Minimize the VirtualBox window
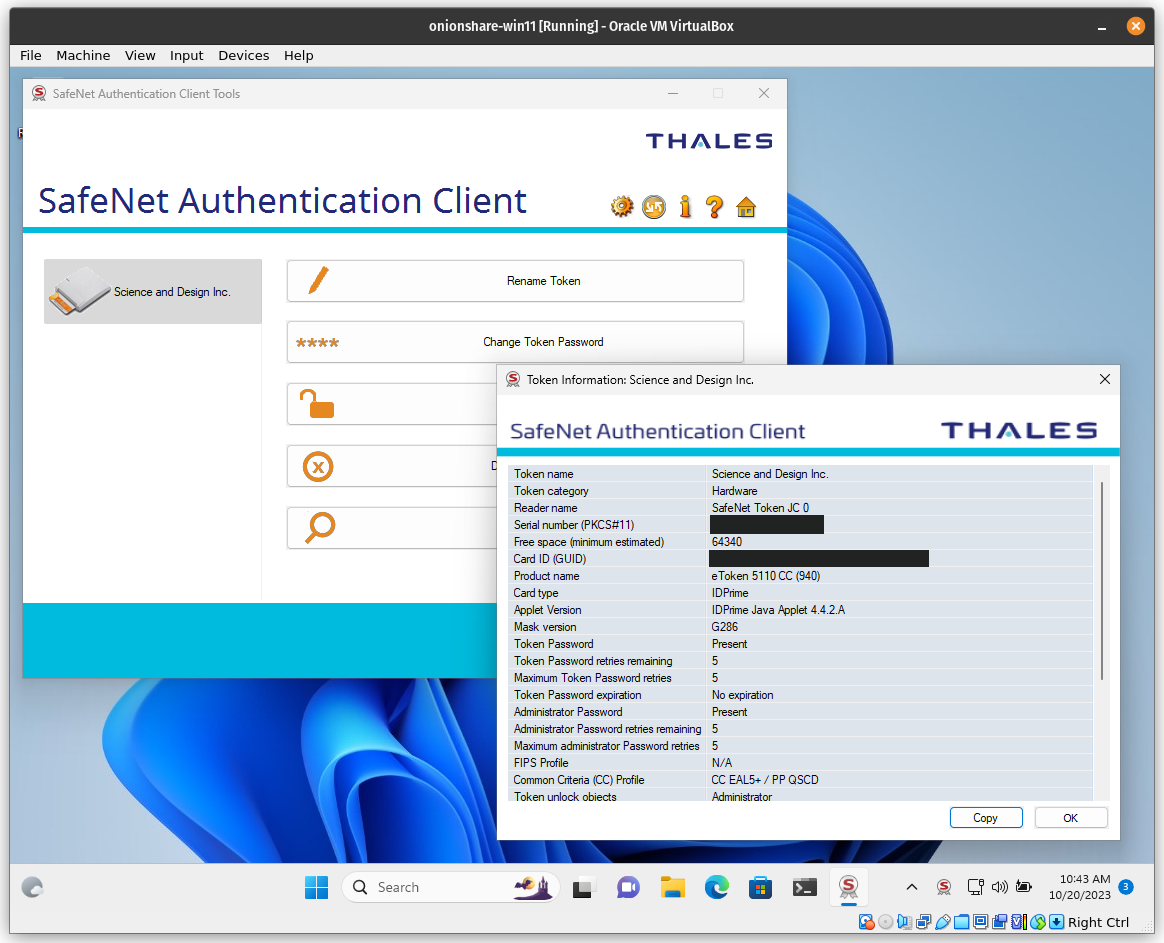Screen dimensions: 1164x943 click(1102, 26)
